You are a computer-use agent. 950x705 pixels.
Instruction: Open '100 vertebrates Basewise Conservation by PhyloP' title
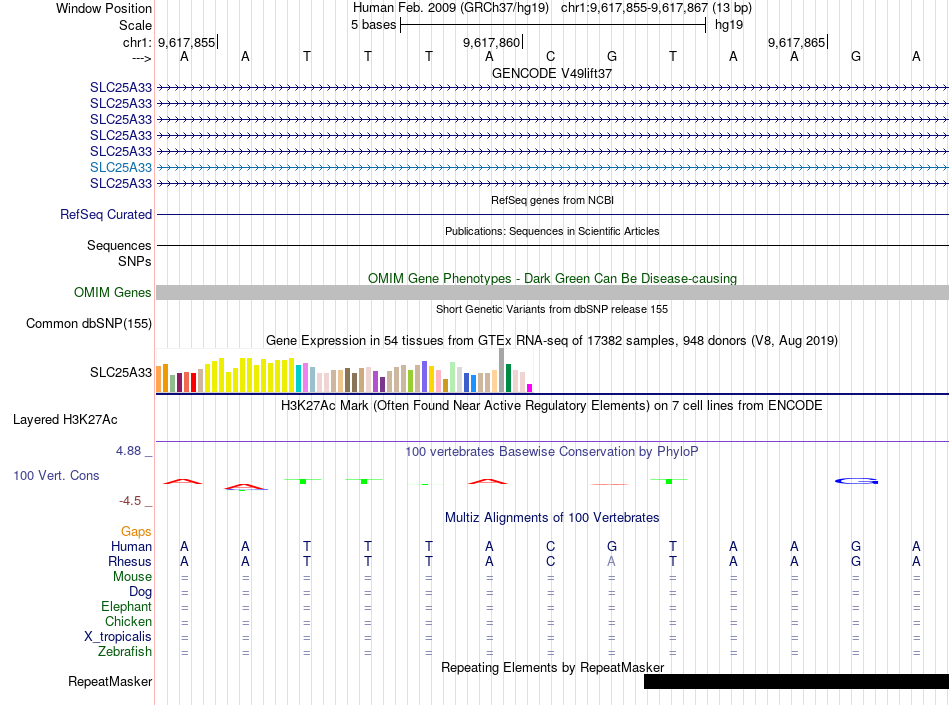click(x=552, y=451)
